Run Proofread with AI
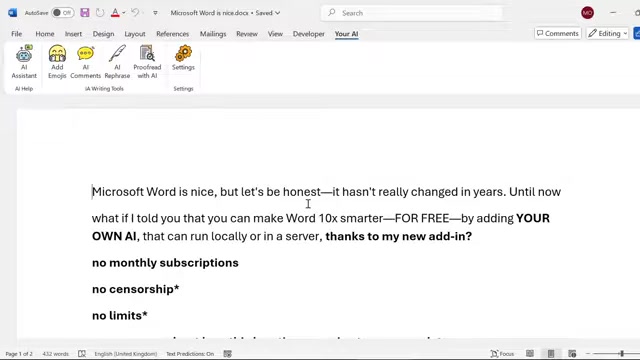 coord(147,62)
